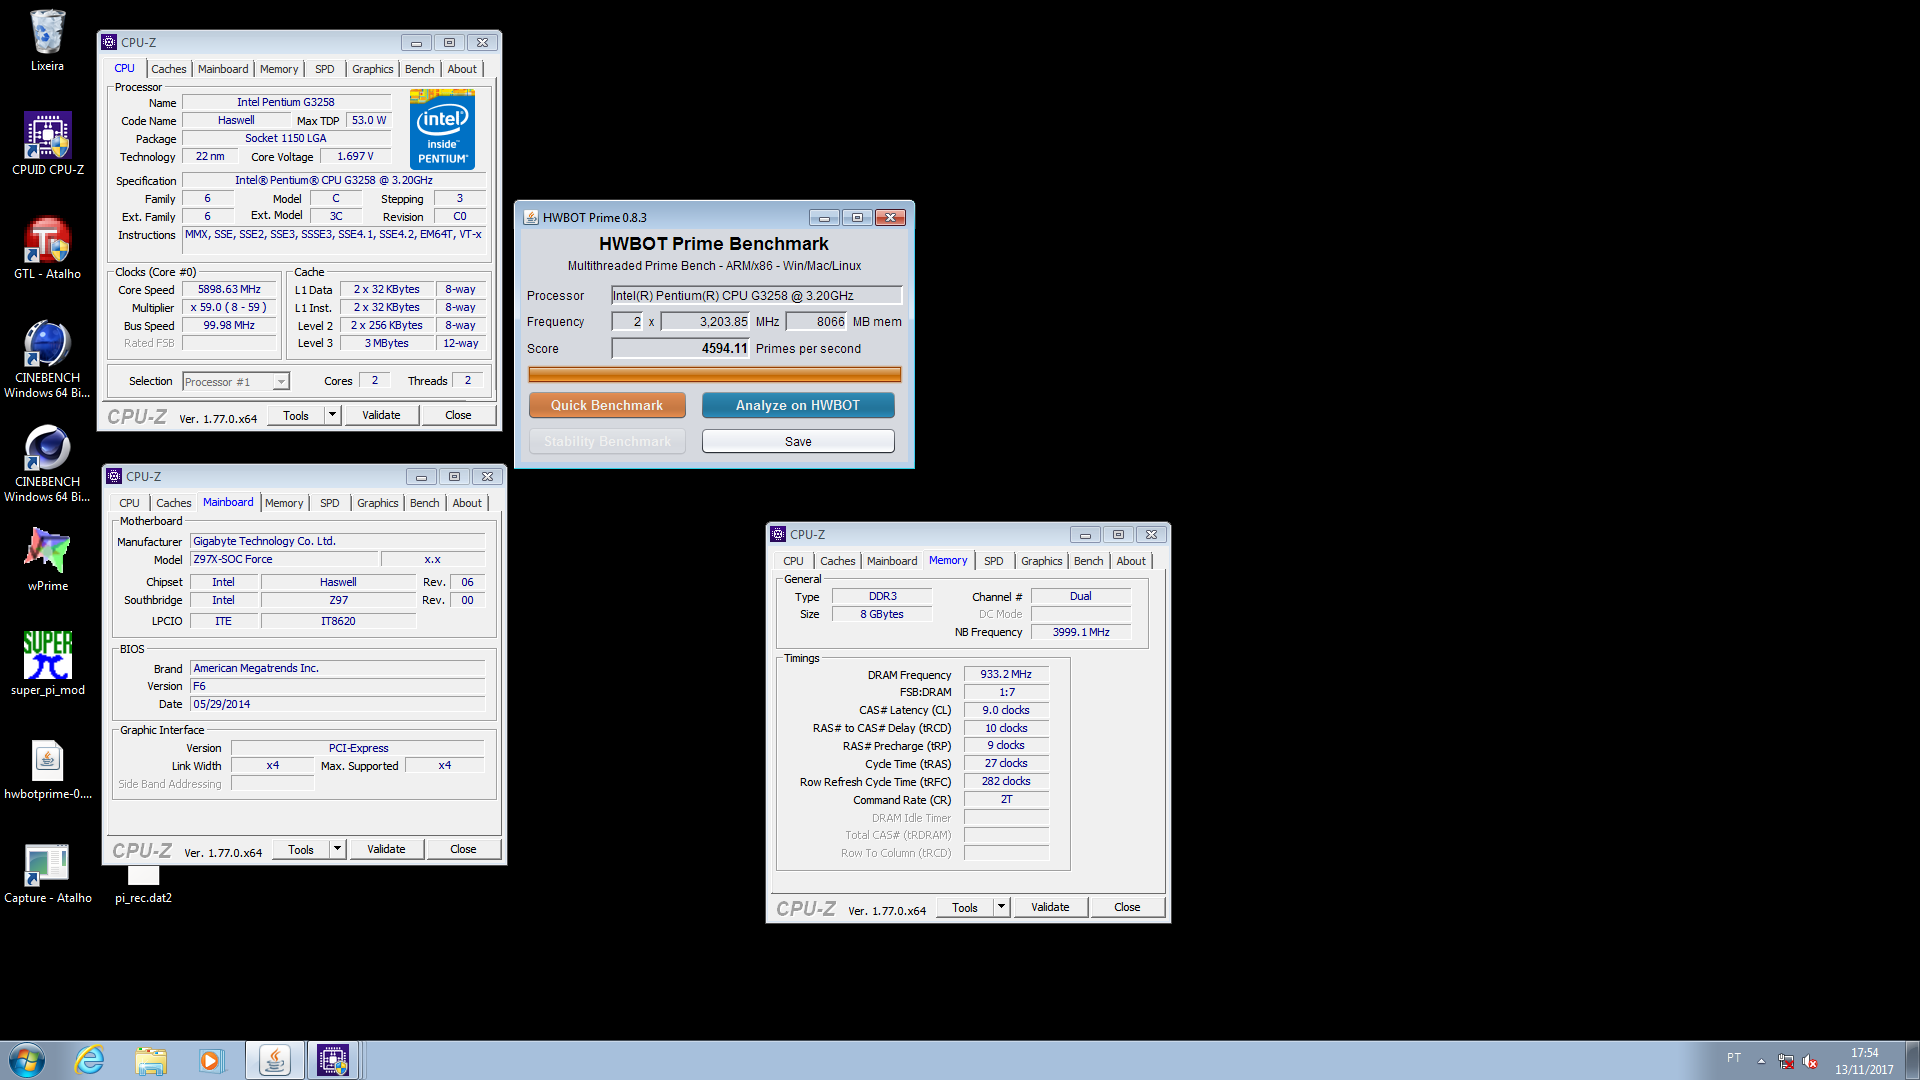Open Windows Media Player from the taskbar
This screenshot has width=1920, height=1080.
[211, 1060]
